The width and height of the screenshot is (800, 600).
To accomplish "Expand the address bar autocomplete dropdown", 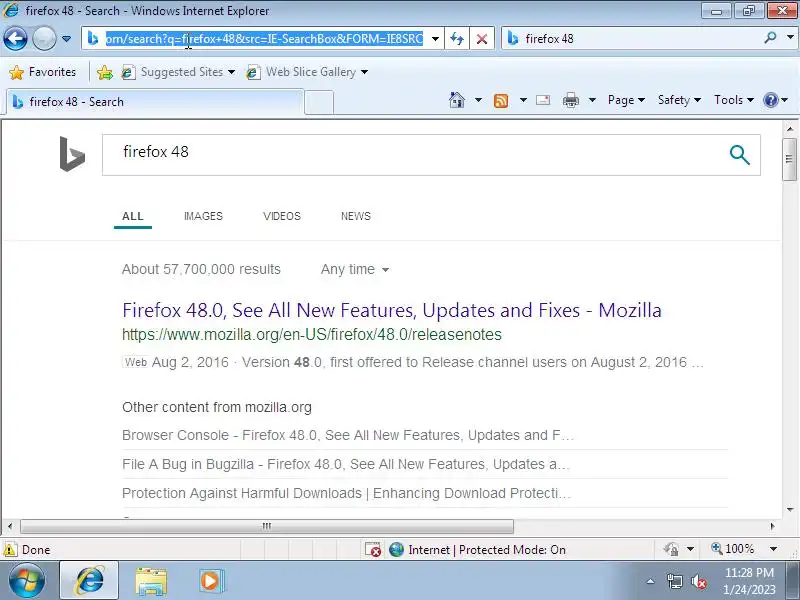I will click(435, 39).
